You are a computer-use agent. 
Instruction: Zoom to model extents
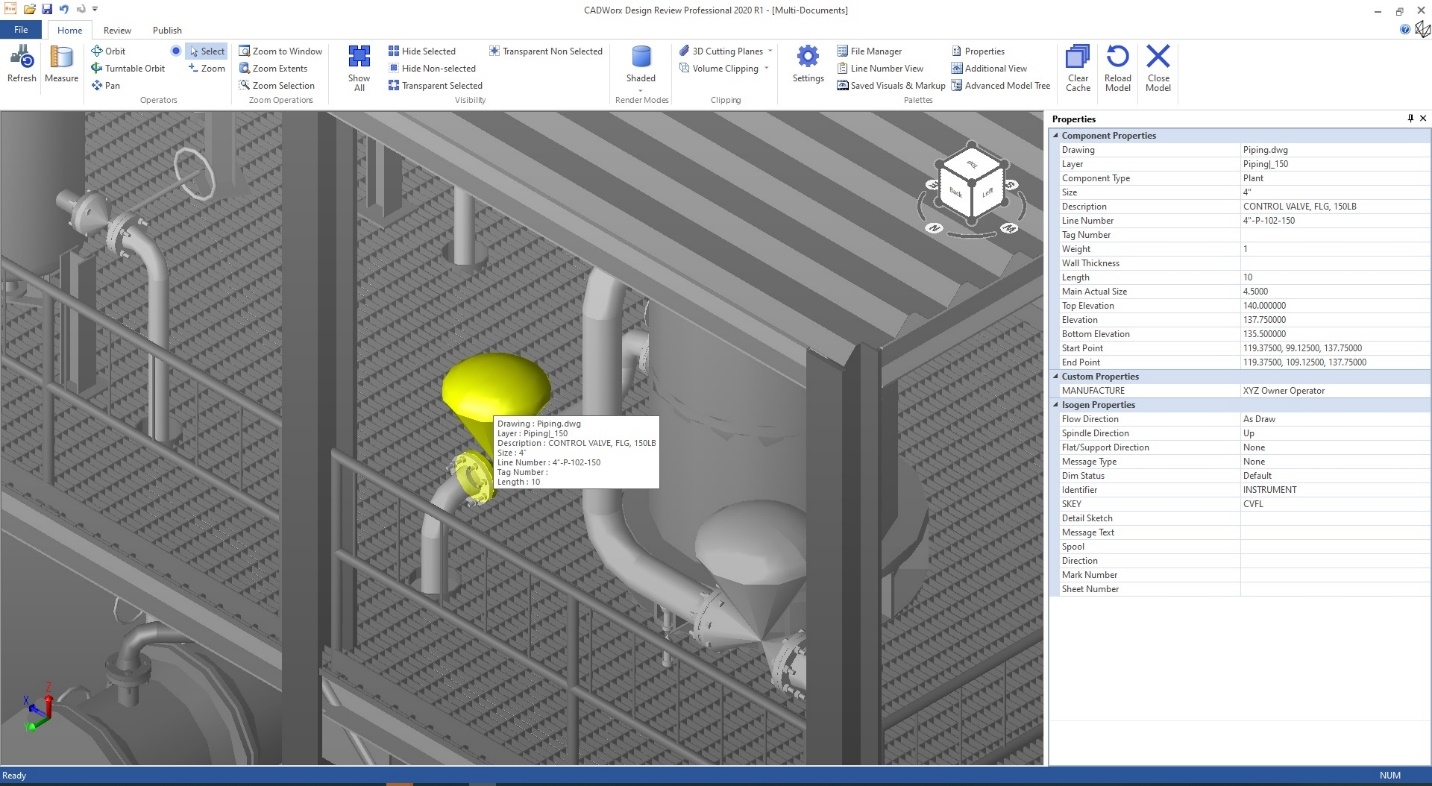pos(273,68)
